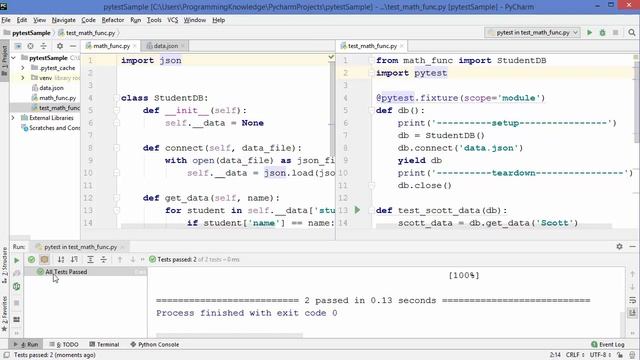Image resolution: width=640 pixels, height=360 pixels.
Task: Click the Run panel layout icon in sidebar
Action: (x=16, y=319)
